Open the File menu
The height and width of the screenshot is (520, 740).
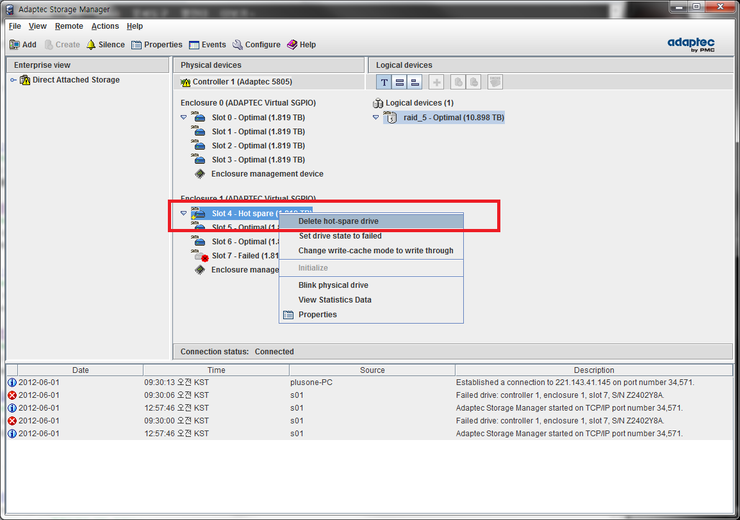click(x=15, y=26)
